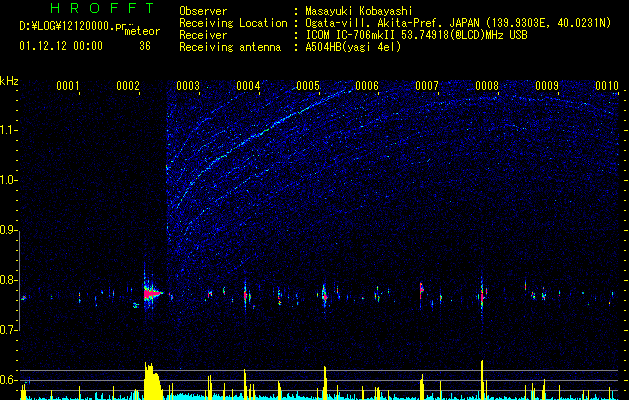This screenshot has height=400, width=629.
Task: Click time marker 0004
Action: click(x=248, y=85)
